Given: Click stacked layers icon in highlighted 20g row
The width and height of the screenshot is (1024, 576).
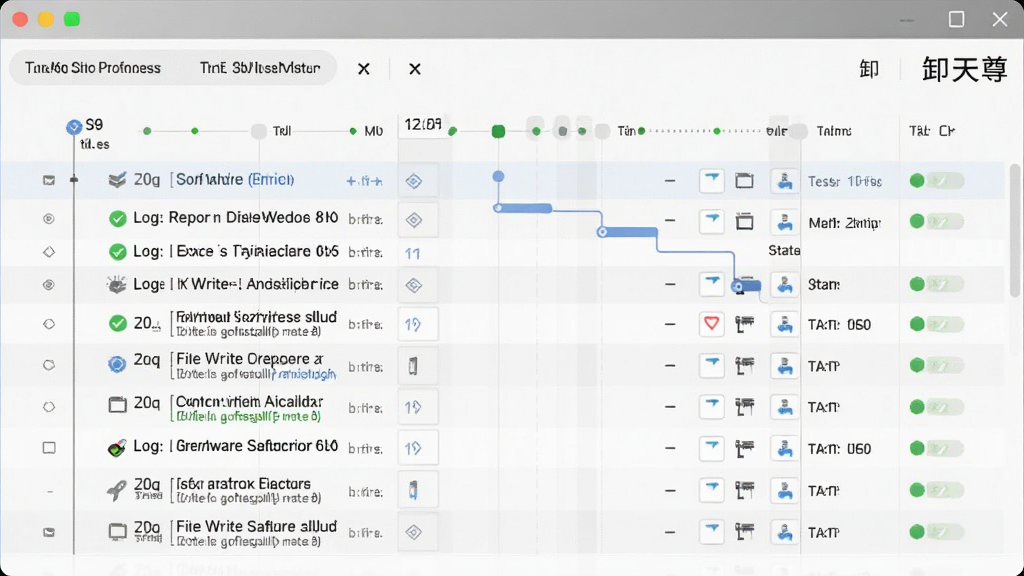Looking at the screenshot, I should [117, 180].
